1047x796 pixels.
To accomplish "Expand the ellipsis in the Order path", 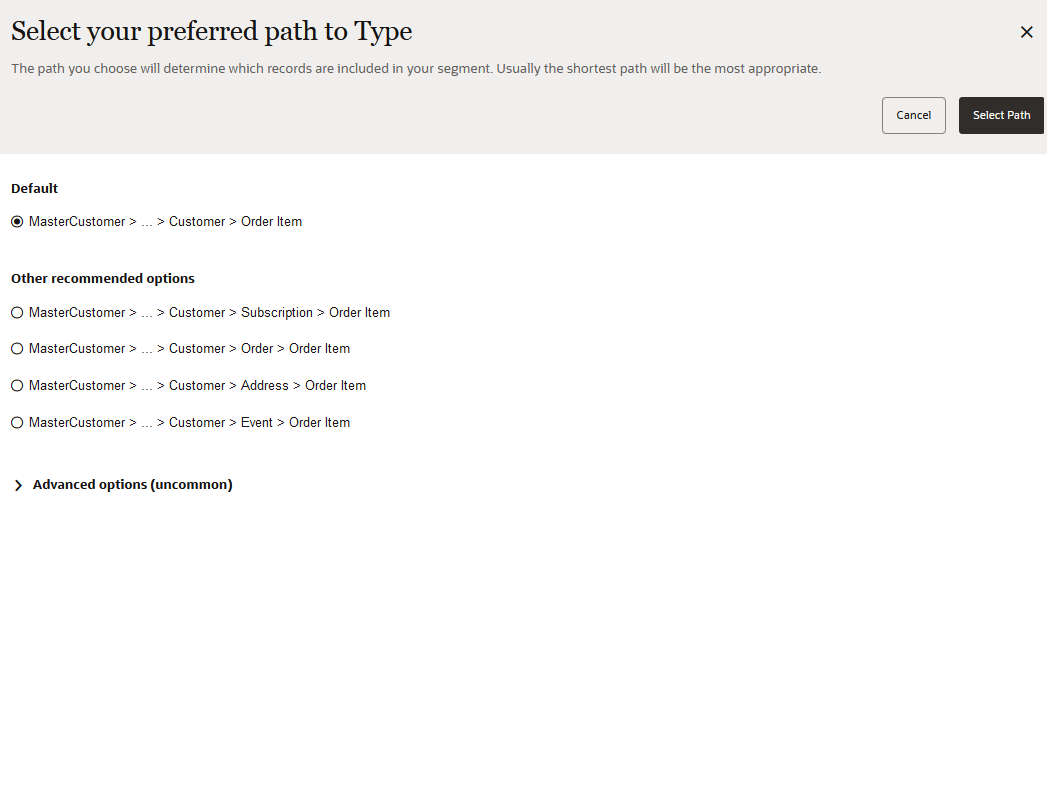I will tap(147, 350).
